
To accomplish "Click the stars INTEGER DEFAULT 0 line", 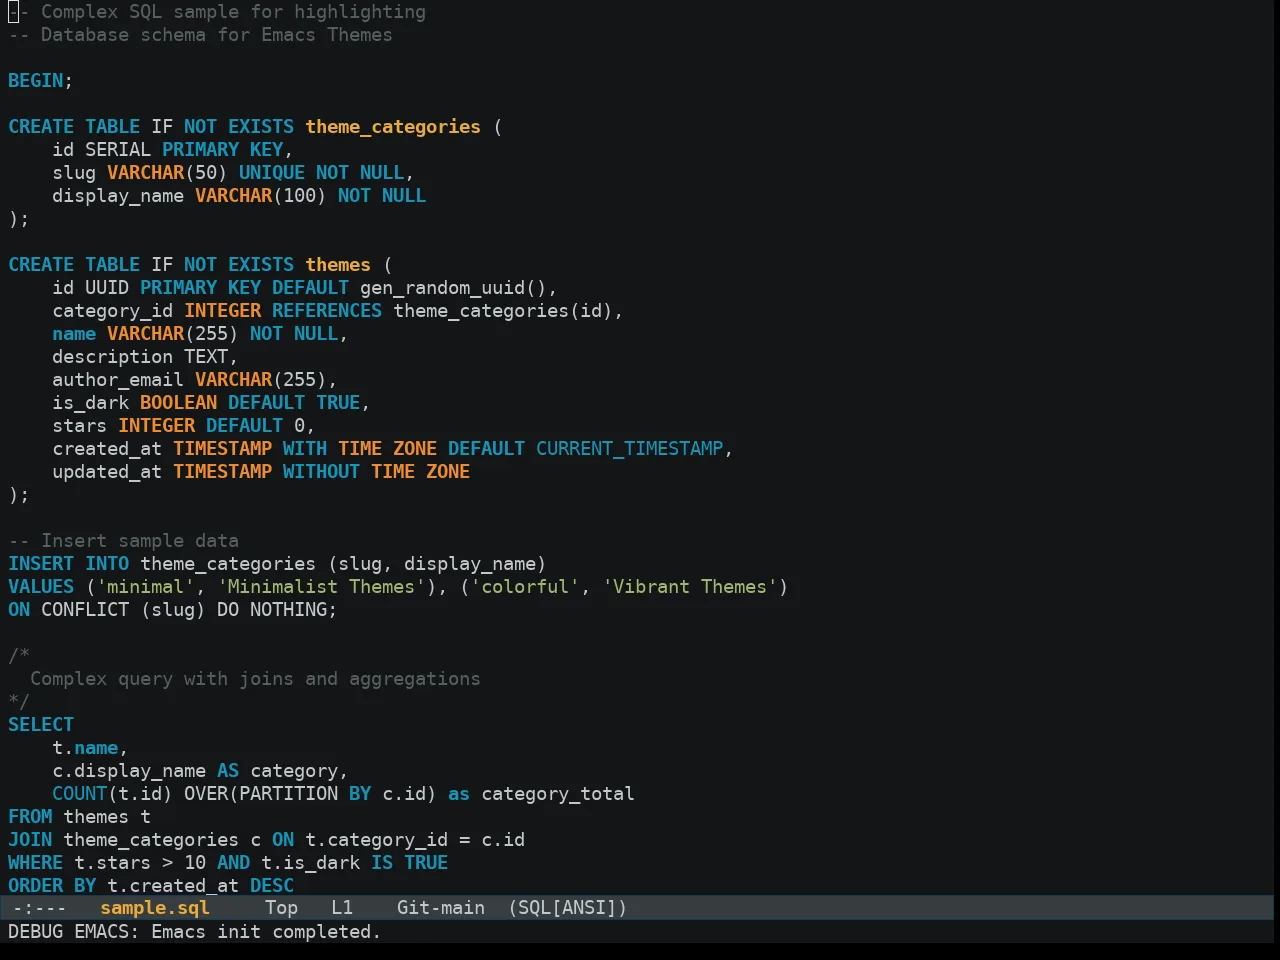I will point(184,426).
